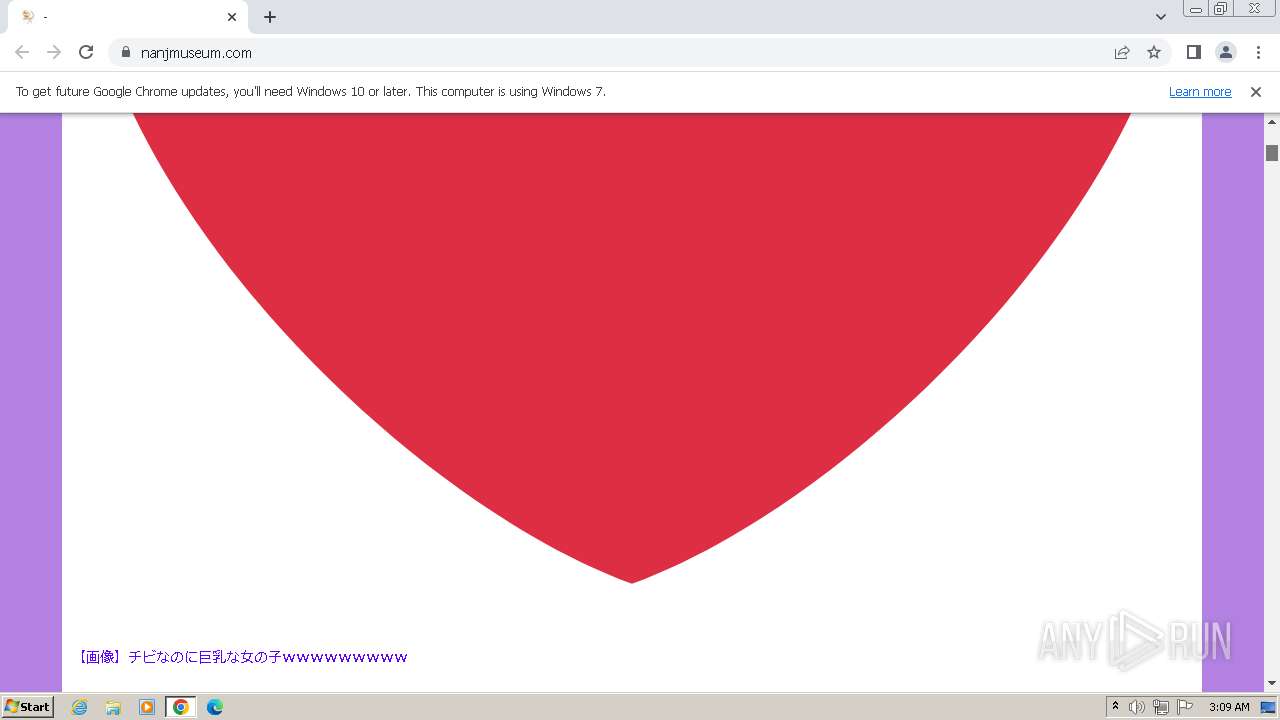This screenshot has height=720, width=1280.
Task: Launch Microsoft Edge from the taskbar
Action: coord(214,707)
